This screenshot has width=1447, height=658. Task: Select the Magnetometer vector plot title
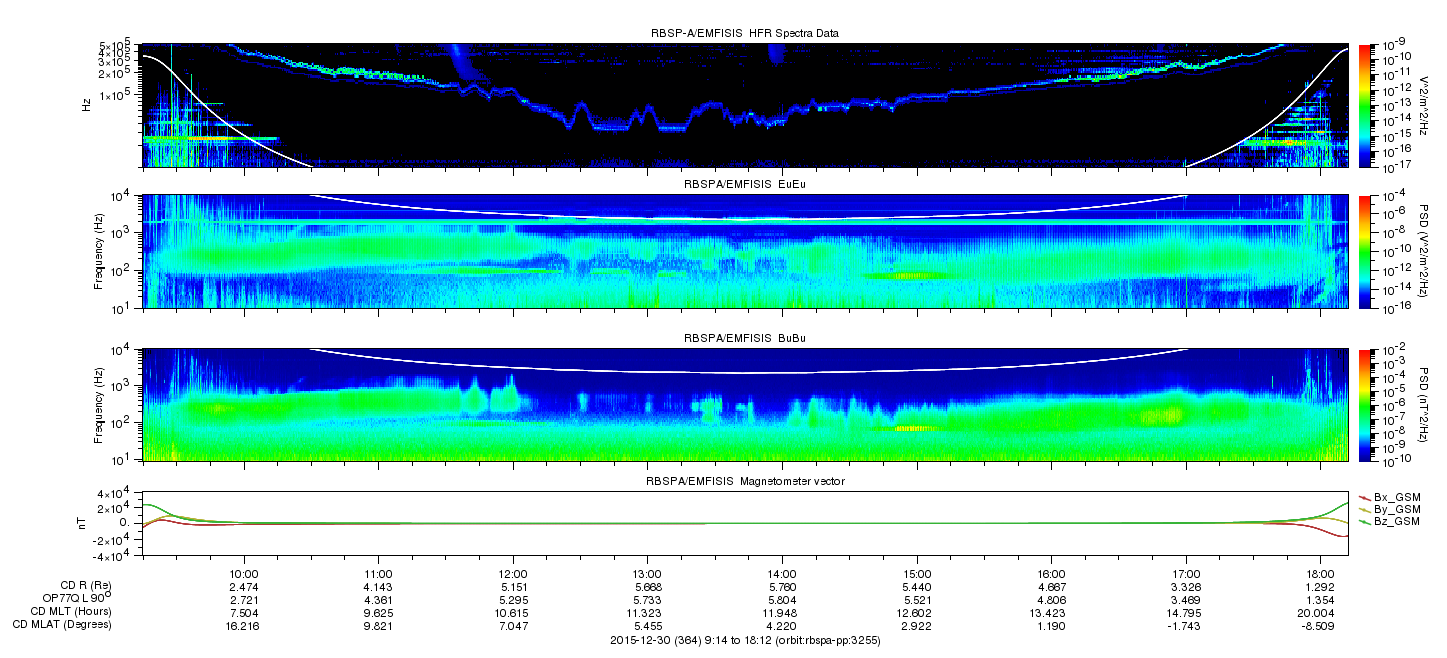[x=744, y=483]
